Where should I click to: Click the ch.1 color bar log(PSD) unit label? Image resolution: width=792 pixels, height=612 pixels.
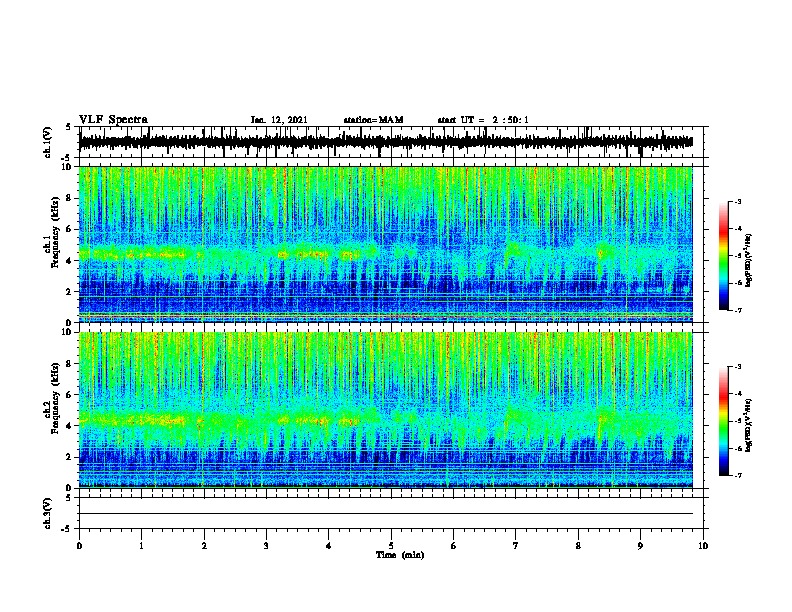(x=749, y=260)
